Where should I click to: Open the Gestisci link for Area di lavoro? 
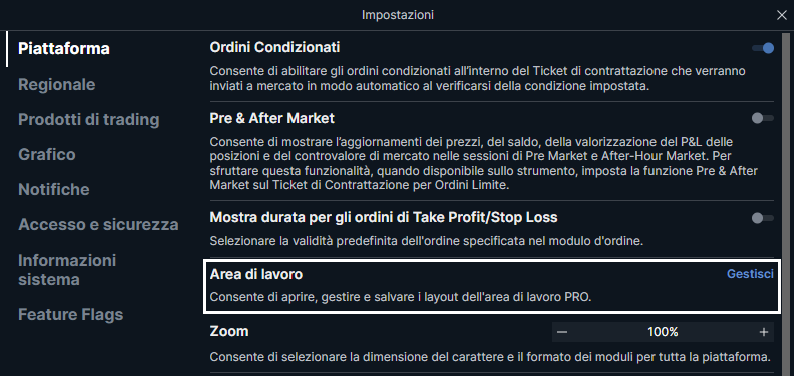coord(750,274)
